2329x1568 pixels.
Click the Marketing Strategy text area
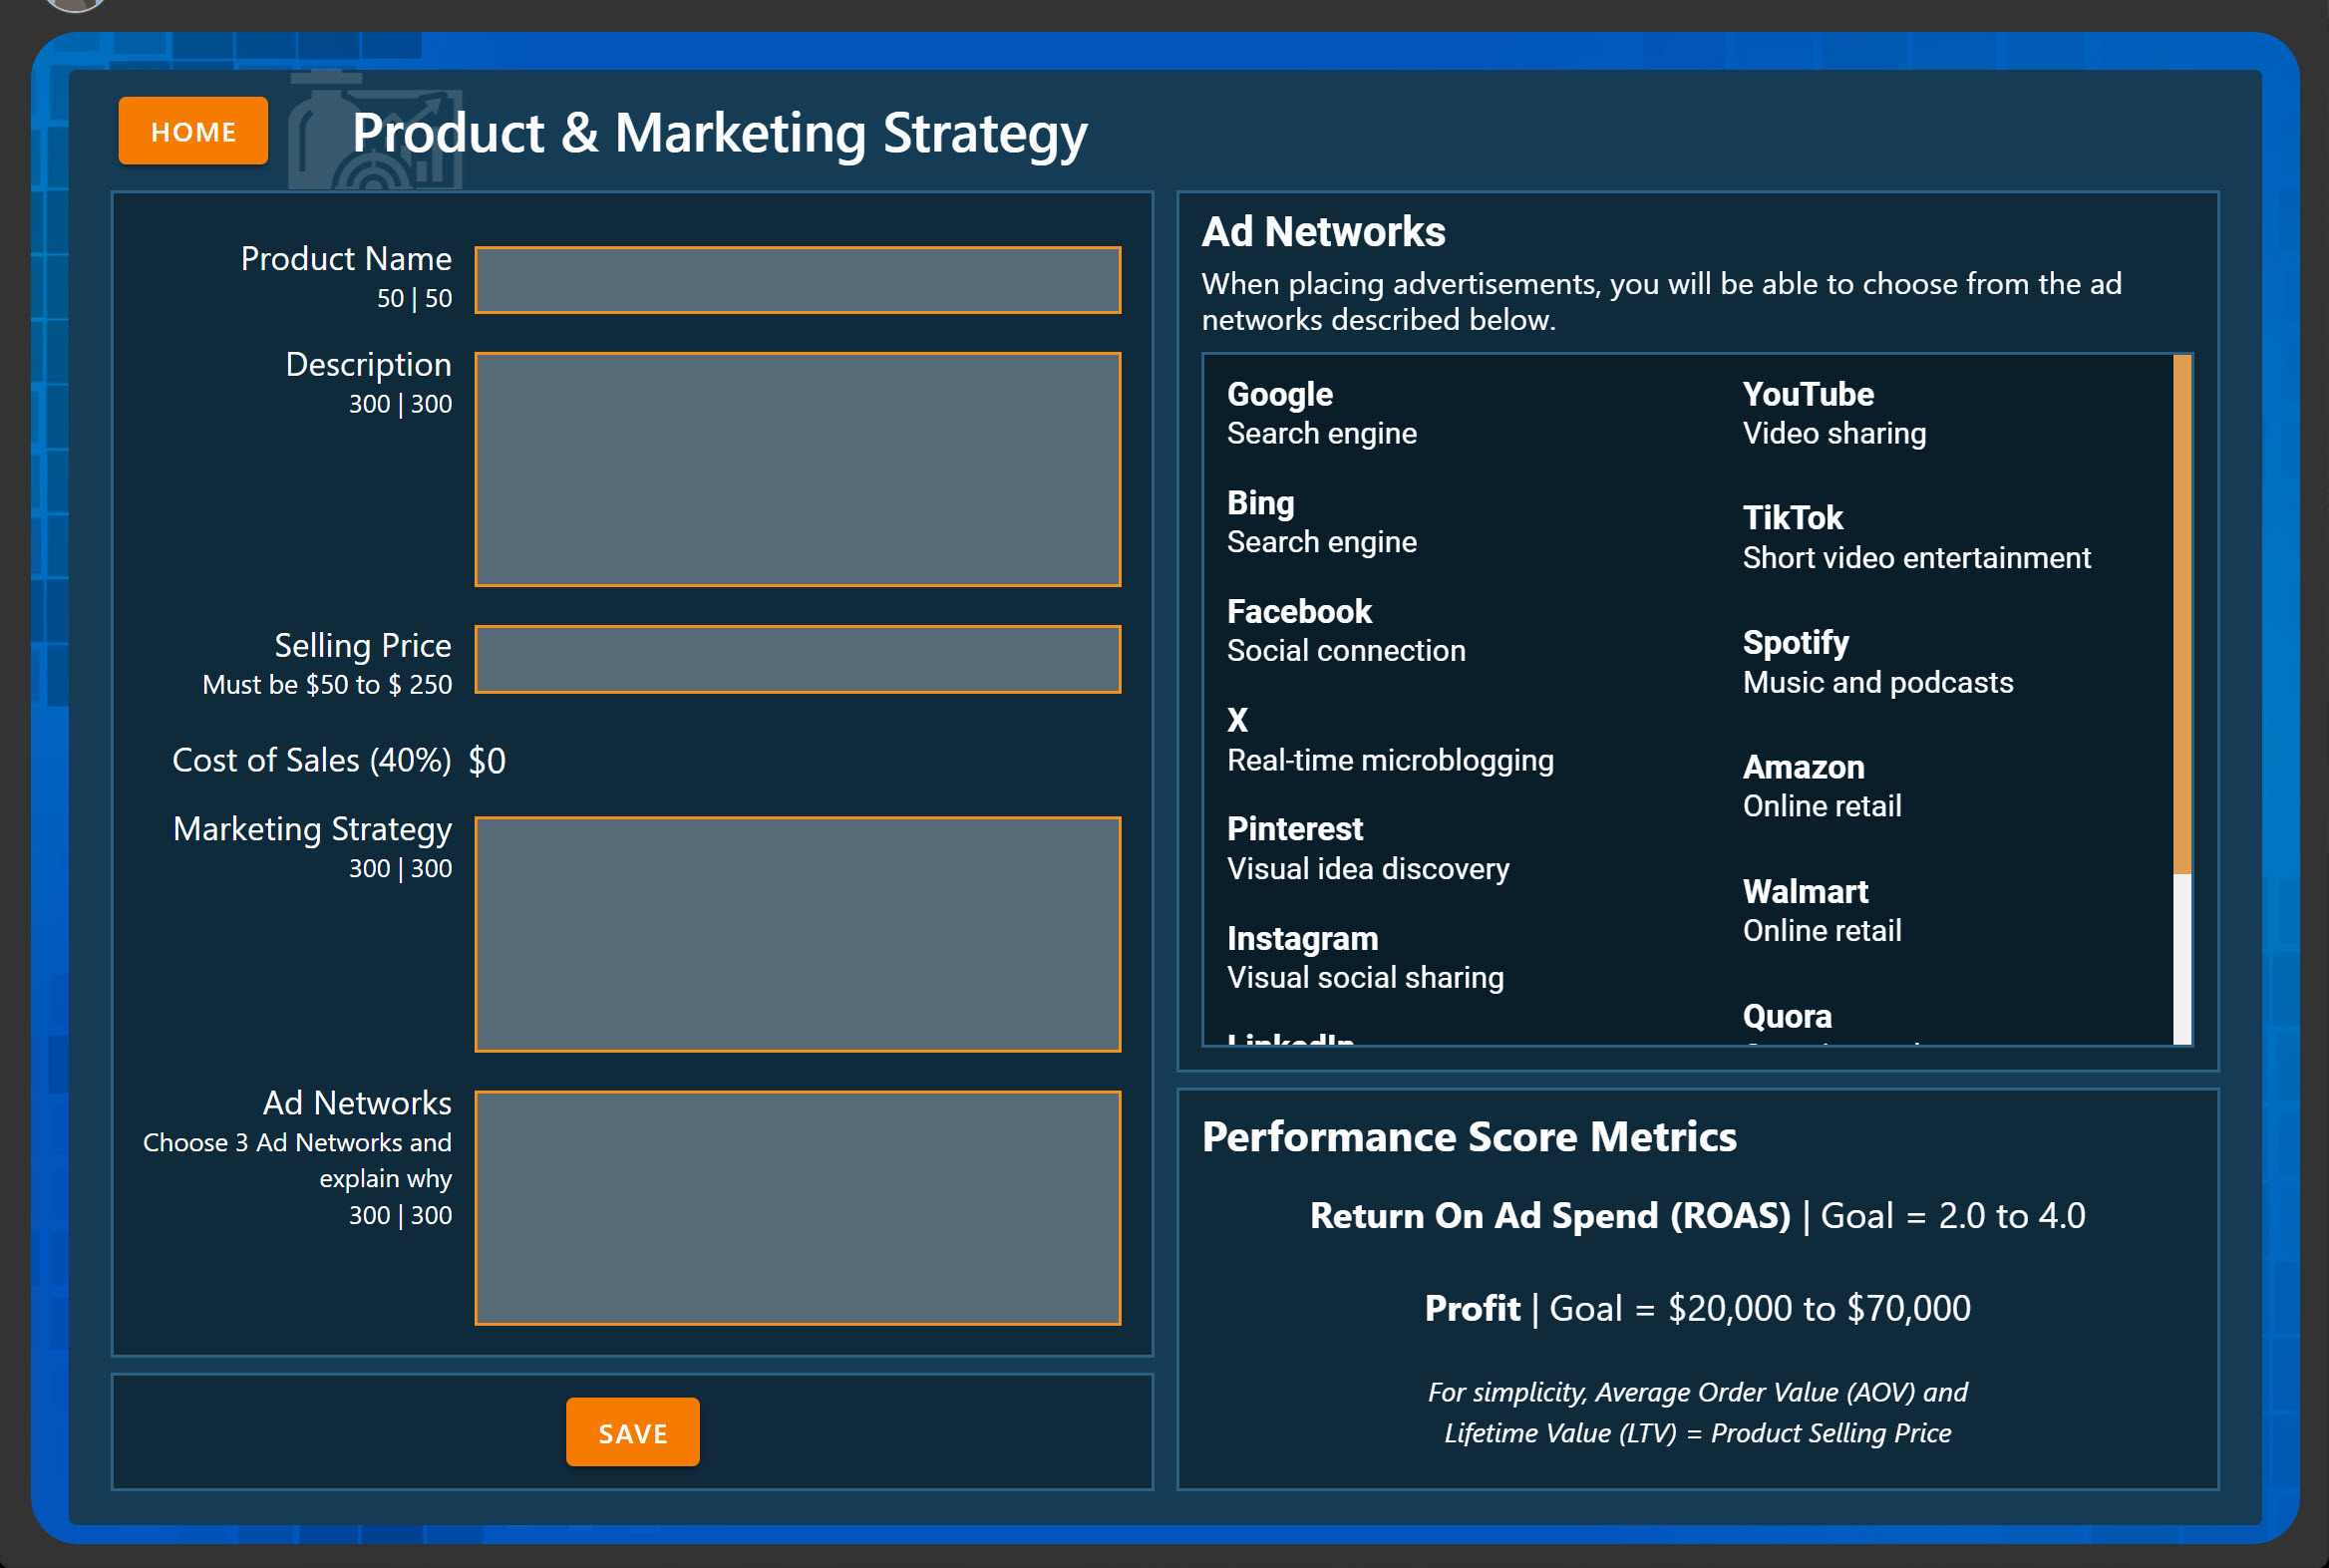coord(797,934)
